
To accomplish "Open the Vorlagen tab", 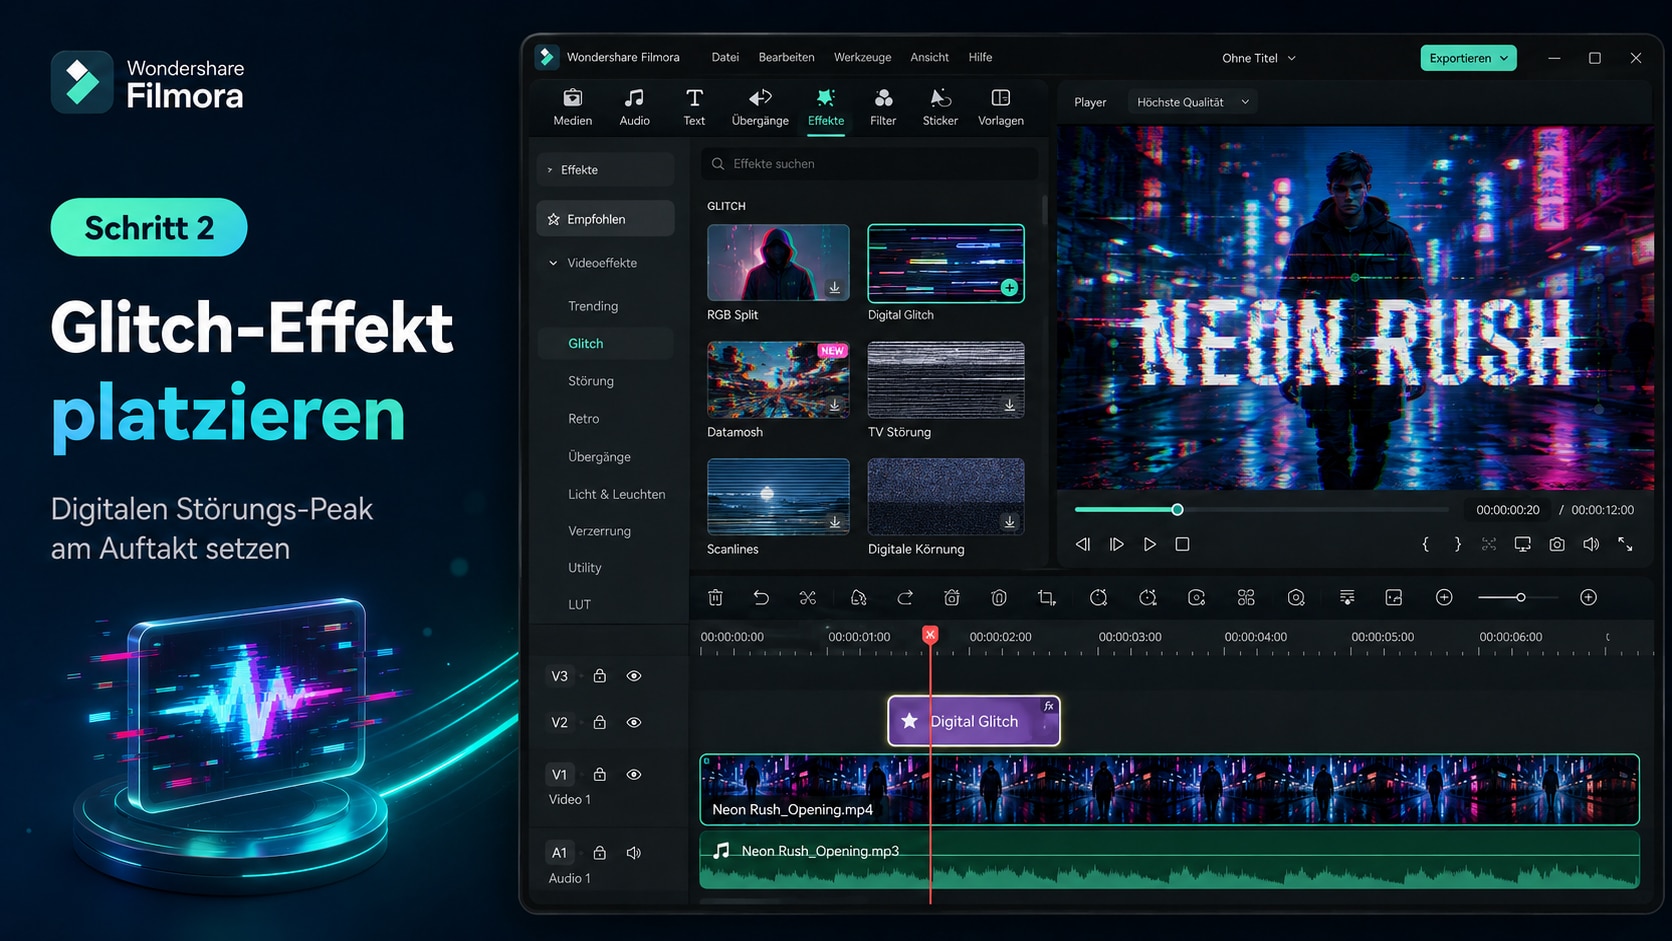I will 1001,107.
